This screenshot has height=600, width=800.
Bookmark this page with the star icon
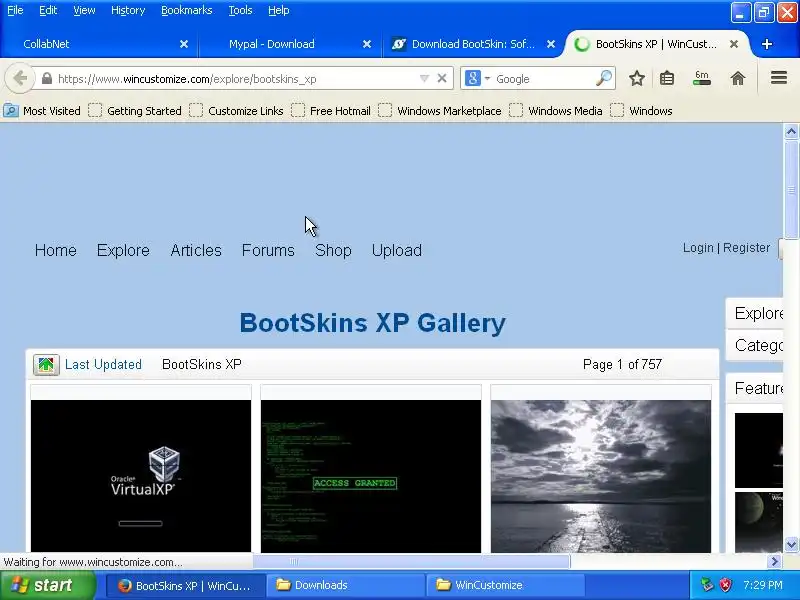click(636, 79)
